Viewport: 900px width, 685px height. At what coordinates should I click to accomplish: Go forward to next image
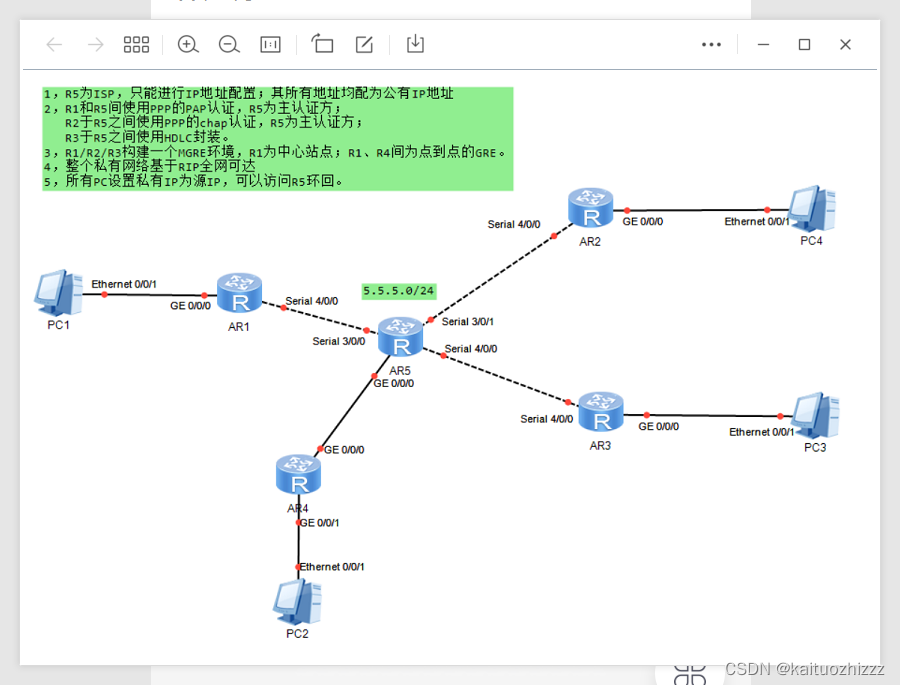tap(95, 44)
